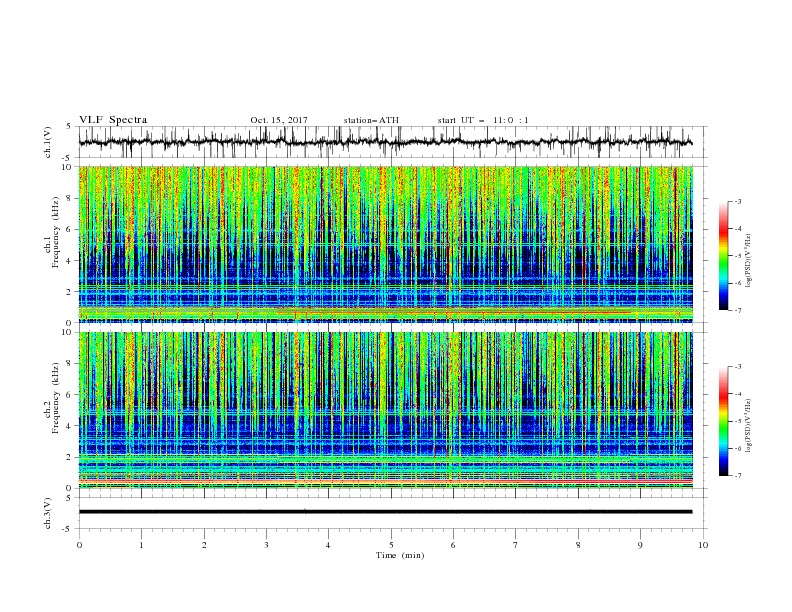Click the "9" tick on the time axis
The width and height of the screenshot is (792, 612).
click(640, 545)
